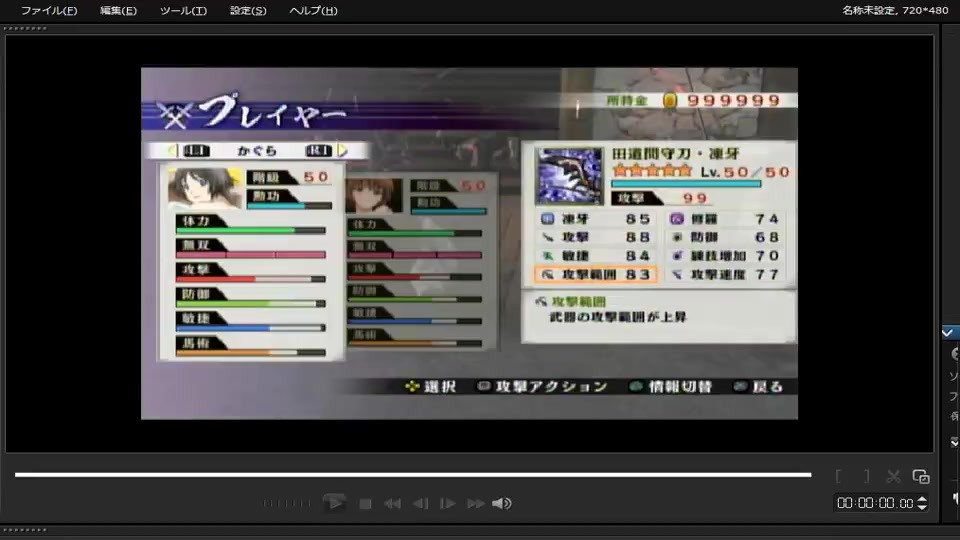
Task: Open the ヘルプ(H) menu
Action: point(313,10)
